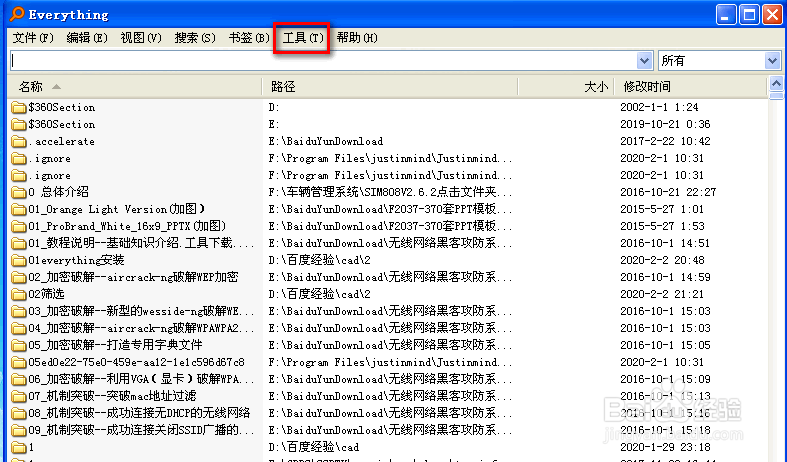Viewport: 787px width, 462px height.
Task: Select folder icon of $360Section on E:
Action: (19, 125)
